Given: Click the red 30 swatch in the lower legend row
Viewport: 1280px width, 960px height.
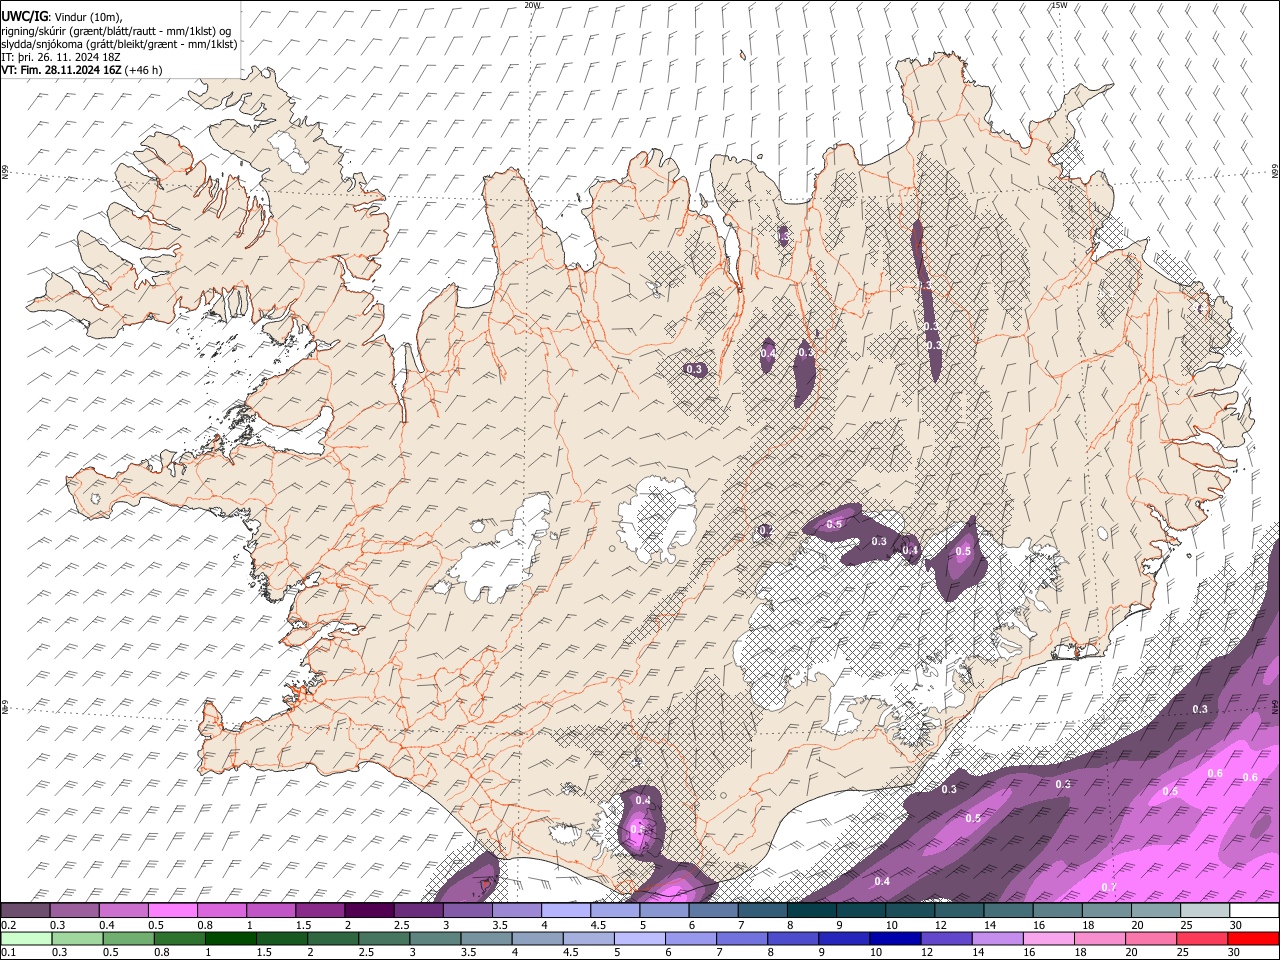Looking at the screenshot, I should 1253,938.
